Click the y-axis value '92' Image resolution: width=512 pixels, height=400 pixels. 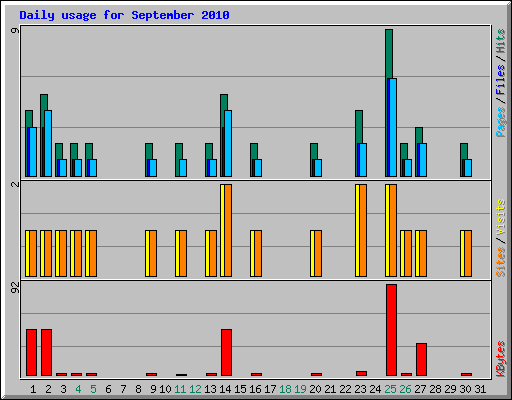[15, 288]
